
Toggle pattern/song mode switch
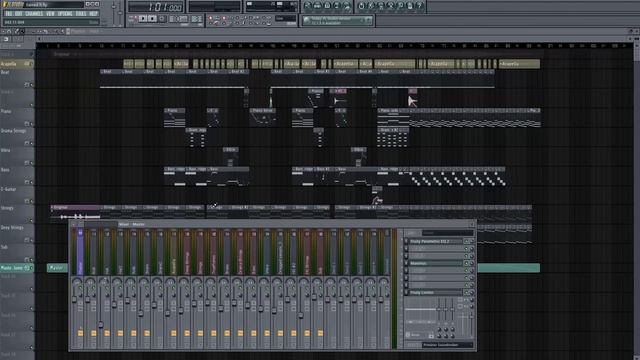(x=132, y=19)
